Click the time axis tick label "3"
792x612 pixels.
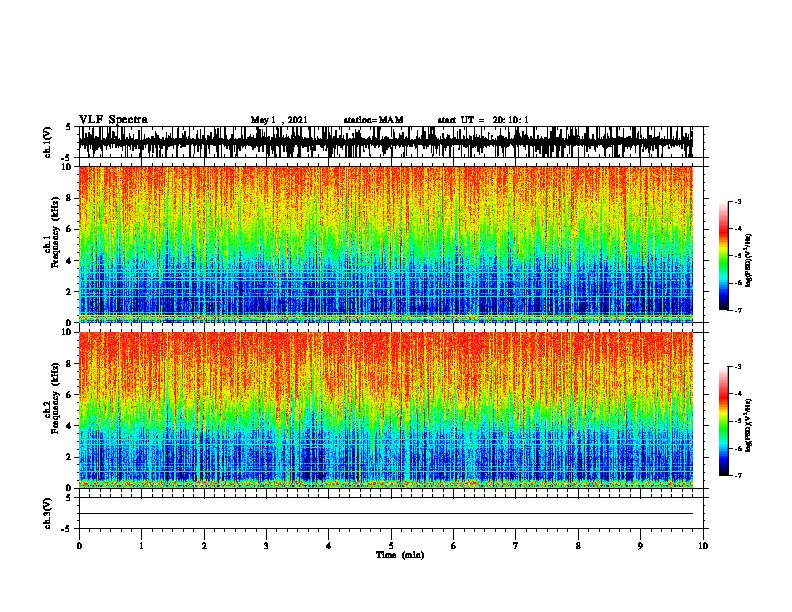[266, 546]
